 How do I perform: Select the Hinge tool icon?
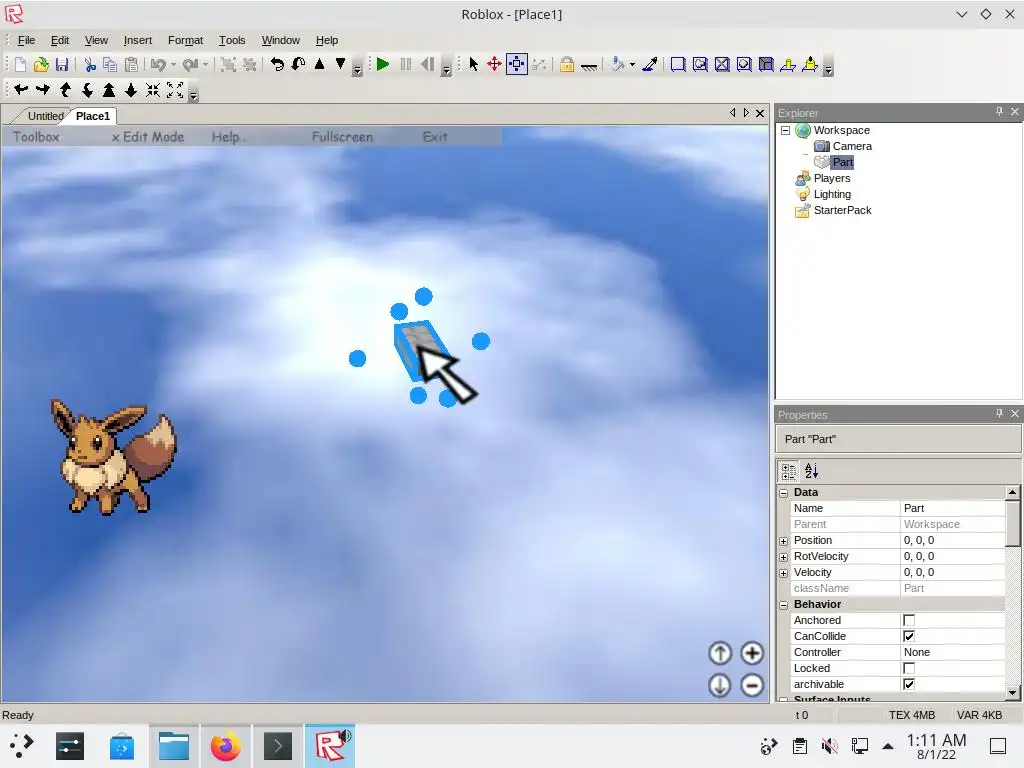tap(788, 64)
